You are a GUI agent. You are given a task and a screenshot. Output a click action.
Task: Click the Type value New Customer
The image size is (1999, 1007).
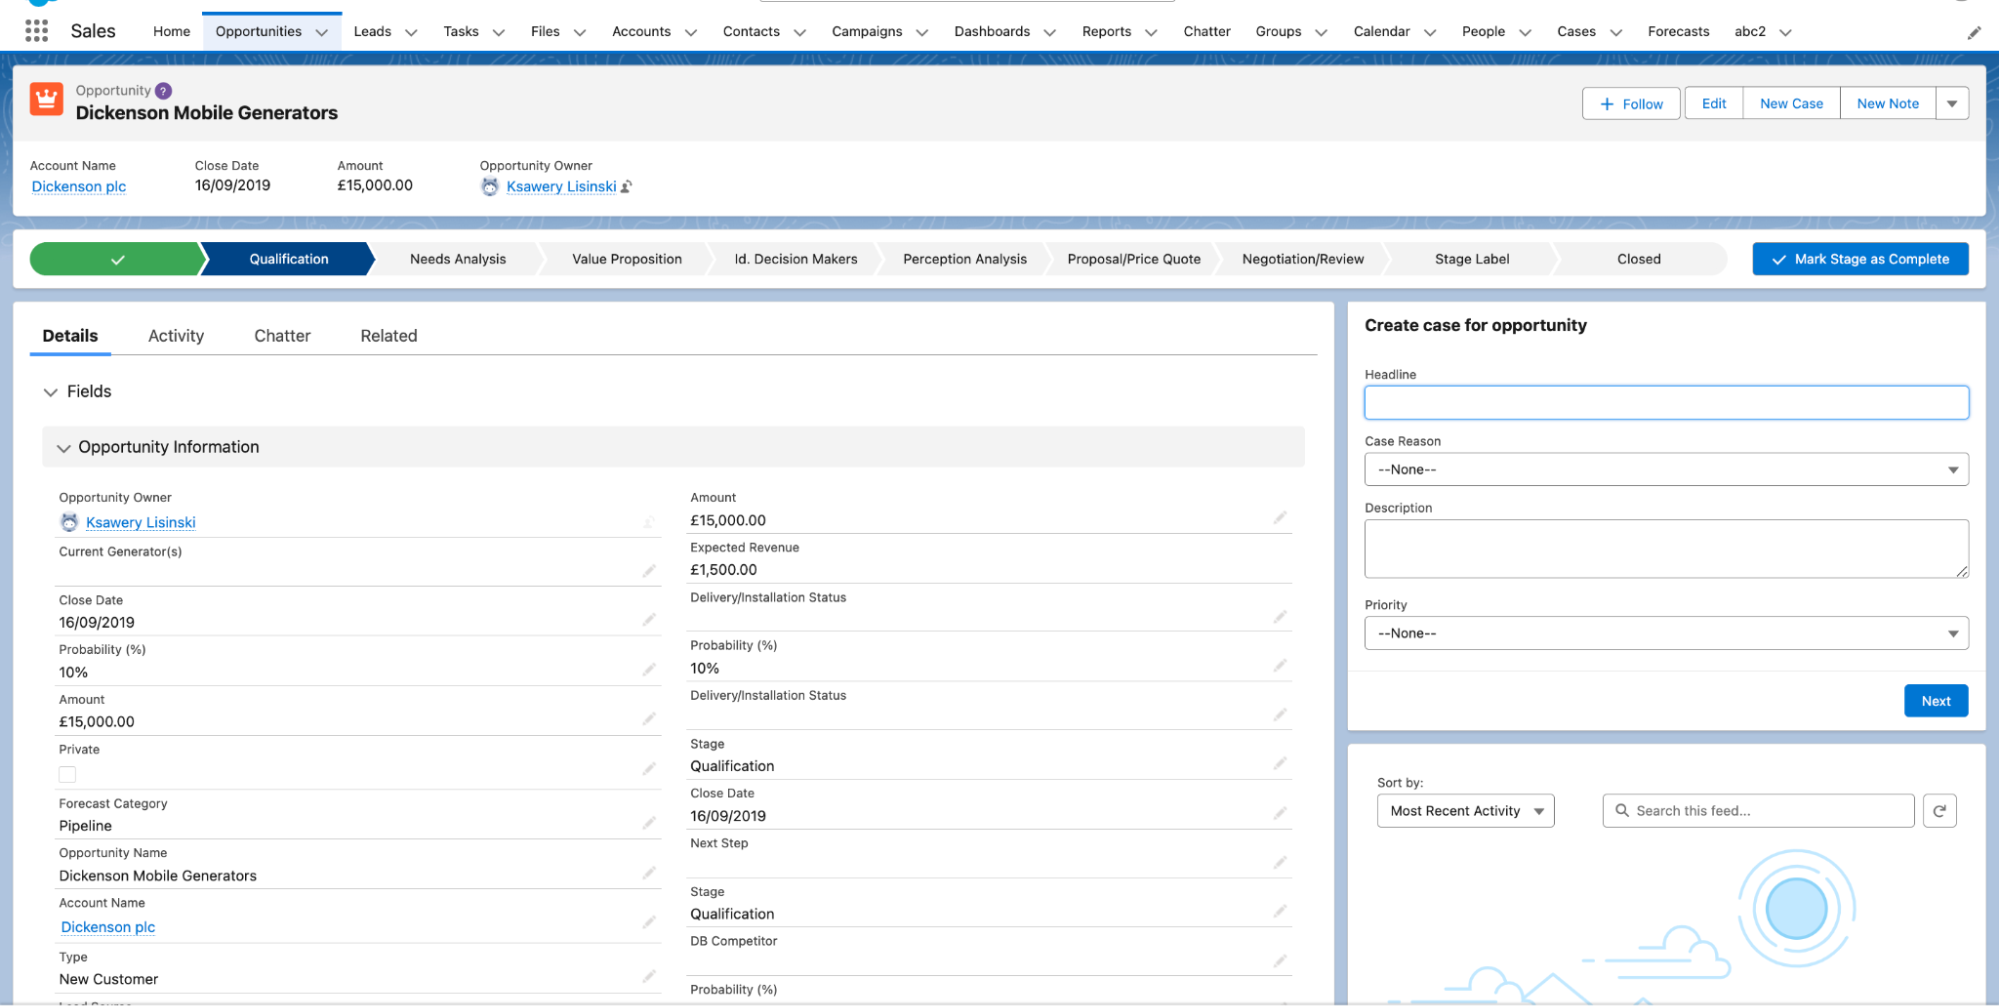108,979
